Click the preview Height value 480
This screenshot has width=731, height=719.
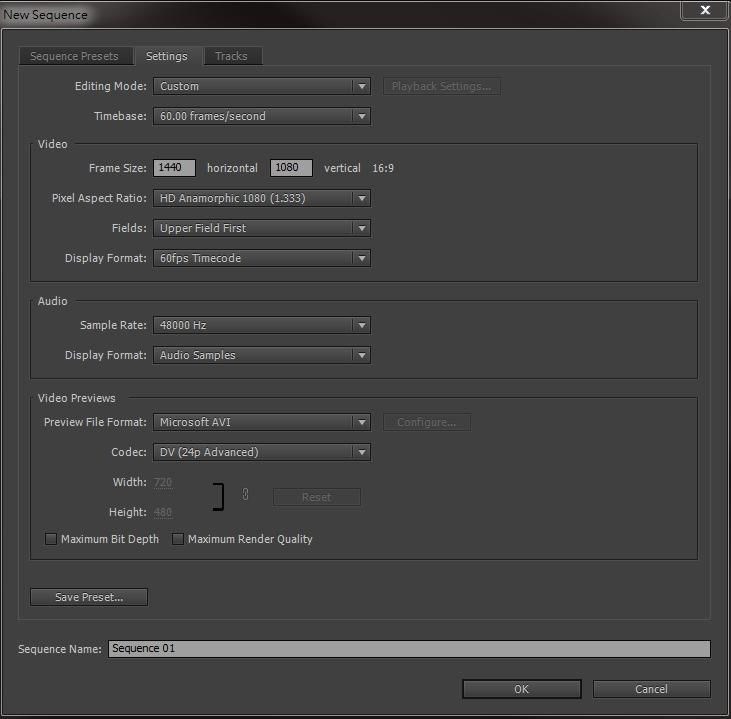(x=163, y=512)
